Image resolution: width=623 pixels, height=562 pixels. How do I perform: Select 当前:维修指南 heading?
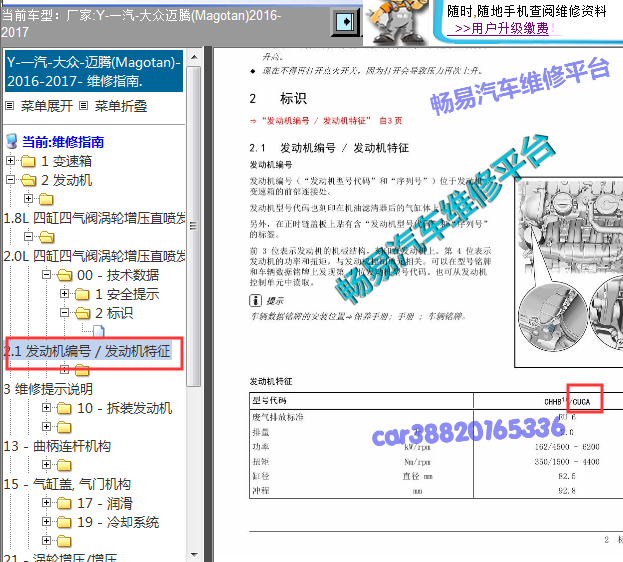[x=63, y=142]
